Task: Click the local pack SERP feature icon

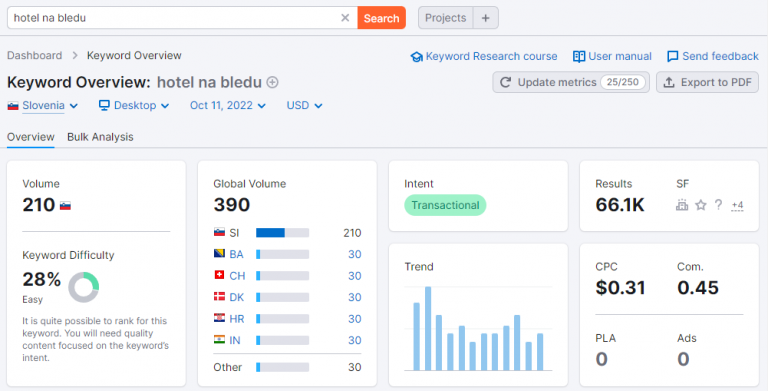Action: click(682, 205)
